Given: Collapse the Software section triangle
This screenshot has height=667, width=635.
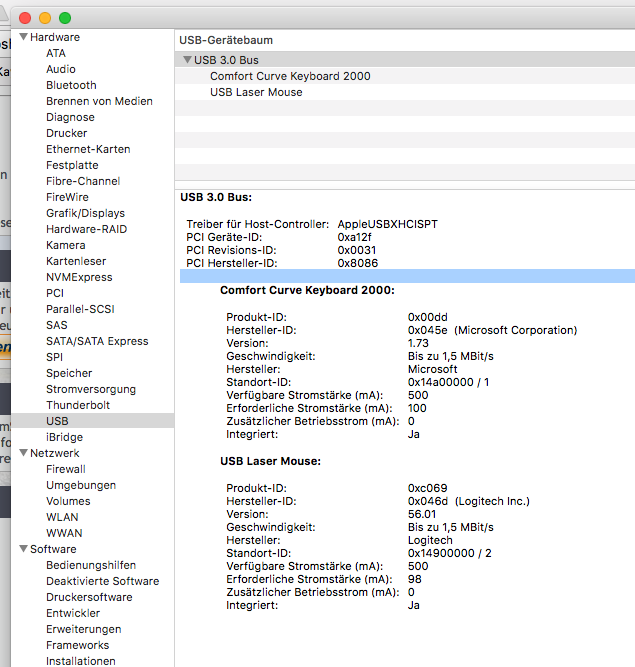Looking at the screenshot, I should point(23,549).
